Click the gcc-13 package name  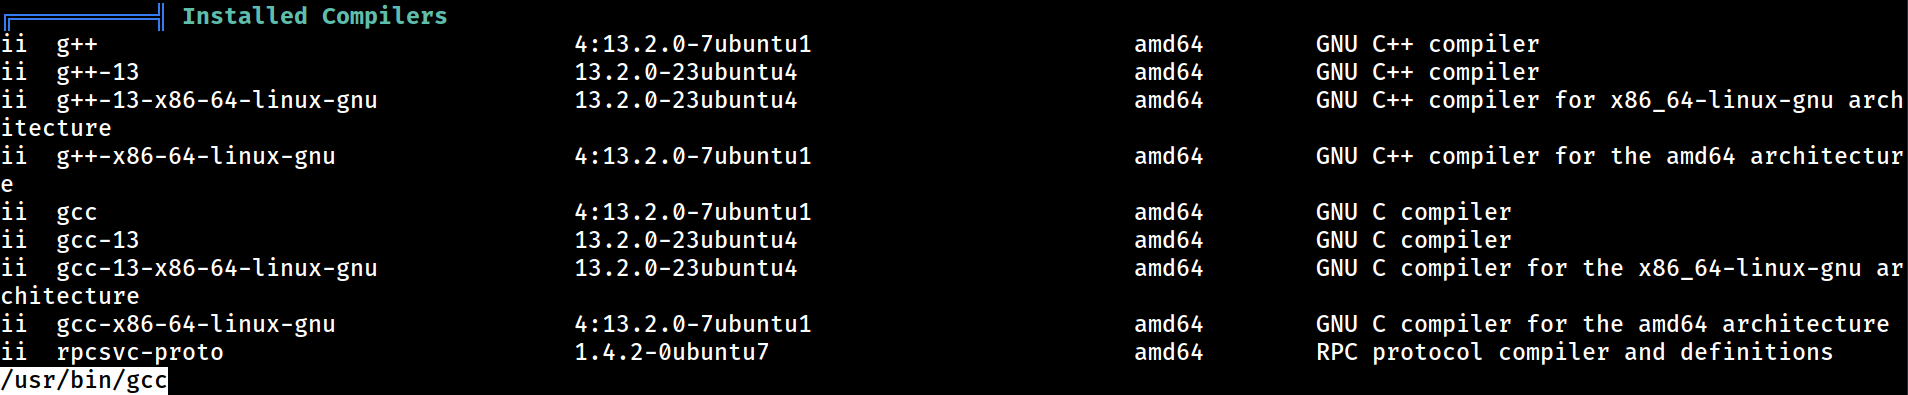point(98,241)
